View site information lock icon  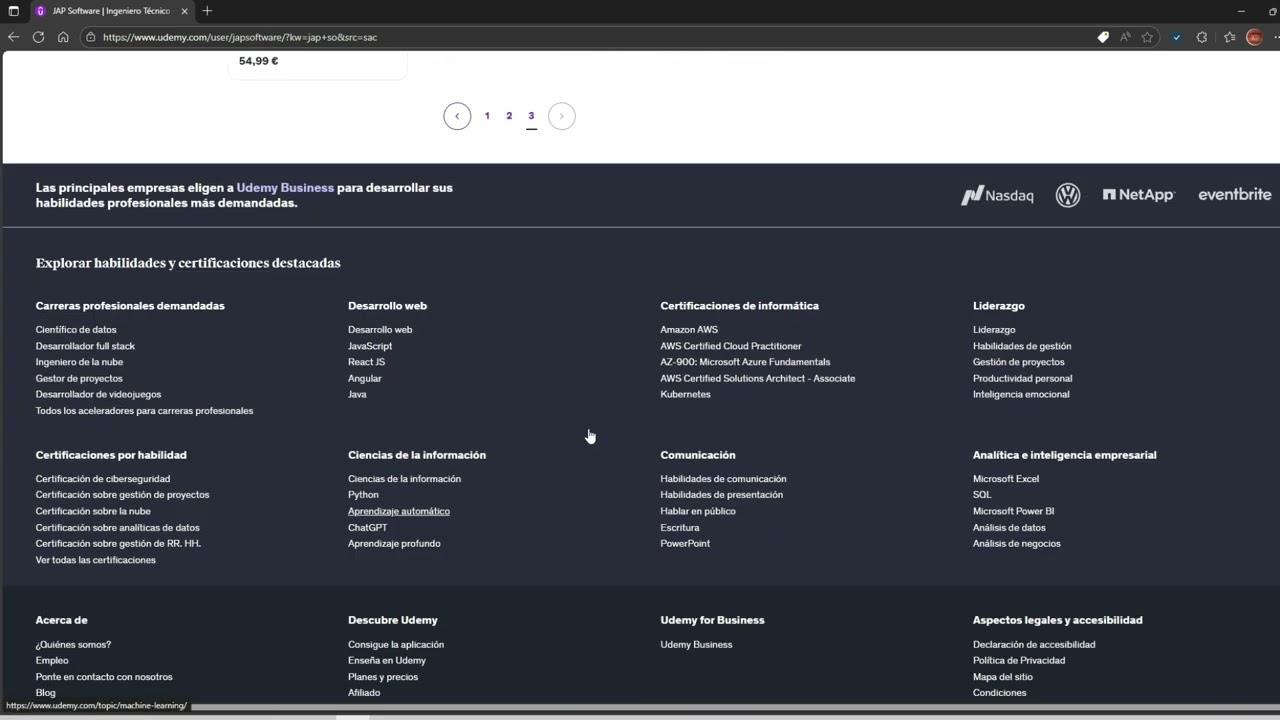coord(91,37)
